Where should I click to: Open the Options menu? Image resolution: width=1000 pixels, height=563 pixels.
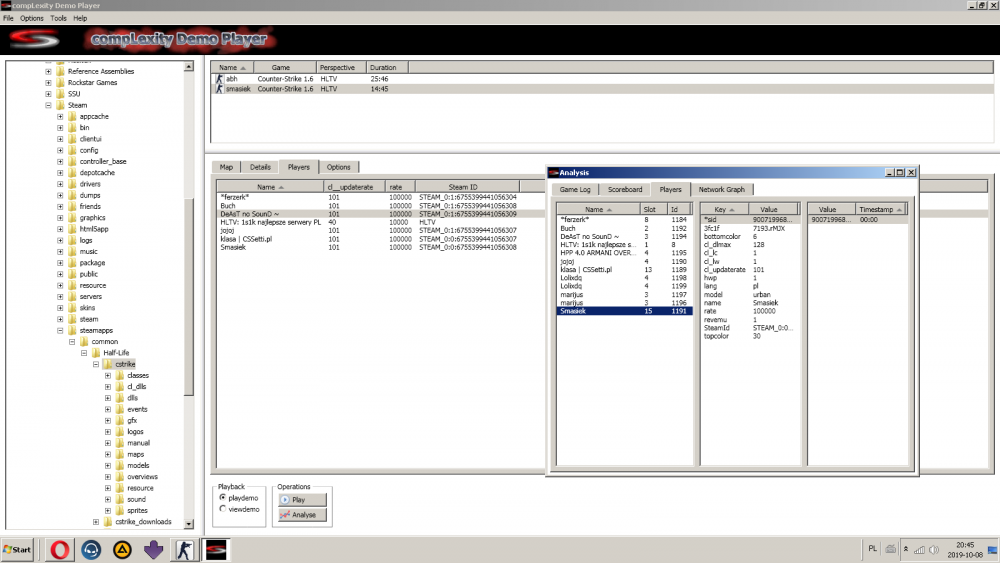[x=31, y=18]
